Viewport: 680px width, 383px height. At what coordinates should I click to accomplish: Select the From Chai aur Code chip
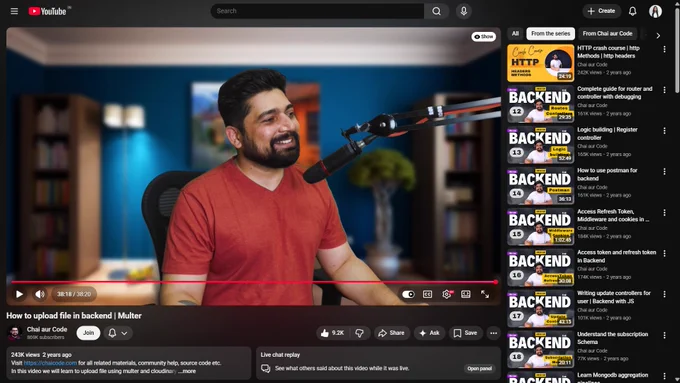pos(607,33)
